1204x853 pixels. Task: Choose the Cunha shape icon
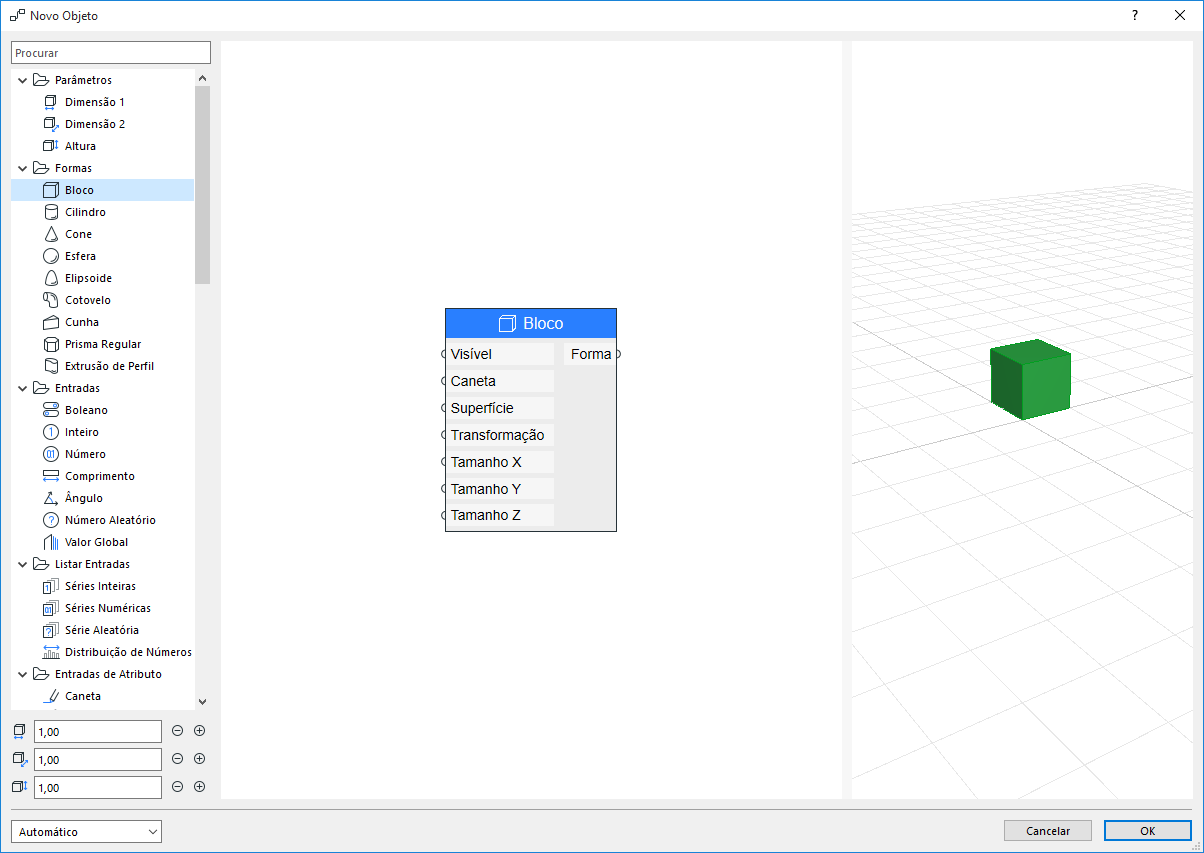[x=52, y=322]
